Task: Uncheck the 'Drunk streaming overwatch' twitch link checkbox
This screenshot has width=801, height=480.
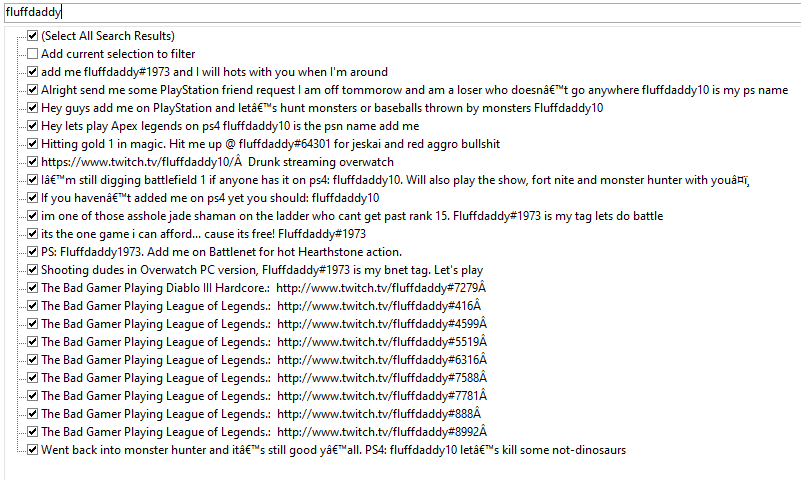Action: 33,162
